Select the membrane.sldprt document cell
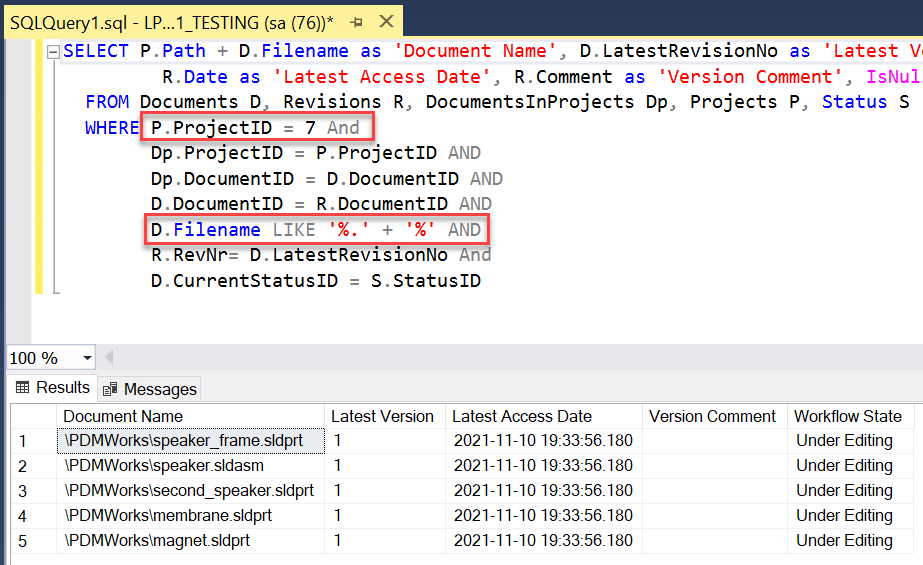 click(x=168, y=516)
